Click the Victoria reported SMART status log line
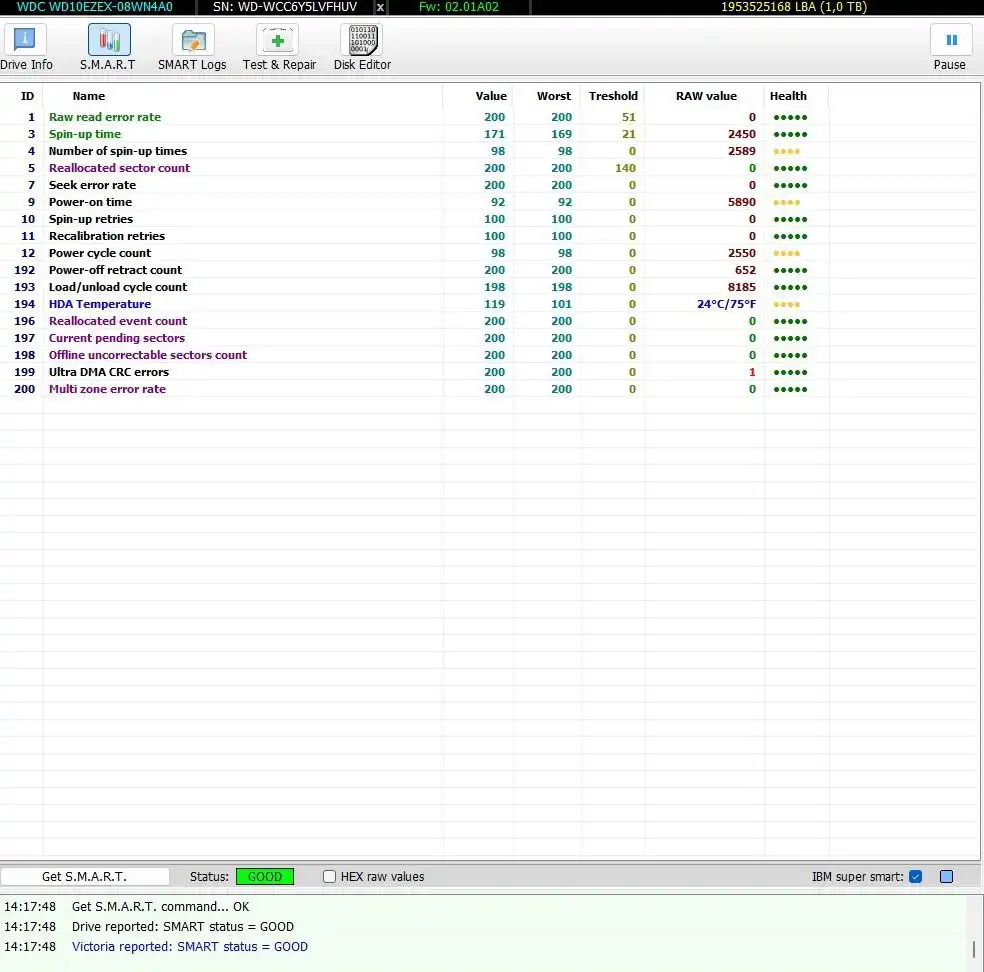 point(190,947)
